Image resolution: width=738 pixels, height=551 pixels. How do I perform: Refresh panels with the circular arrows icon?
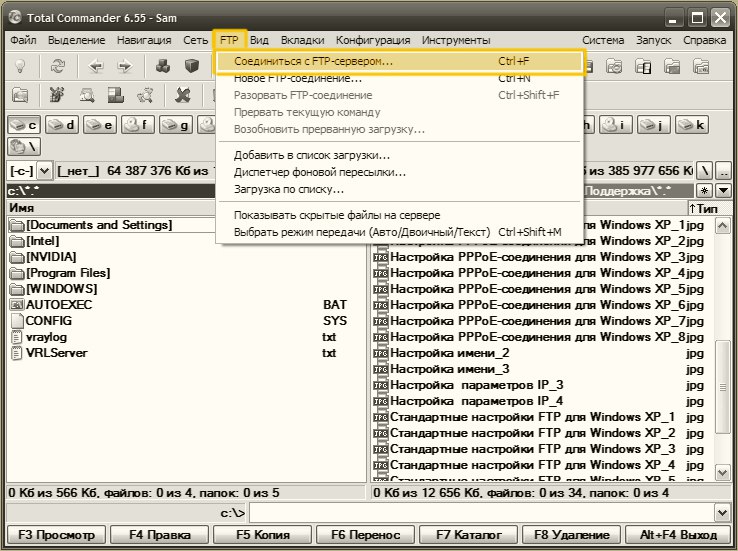coord(58,66)
